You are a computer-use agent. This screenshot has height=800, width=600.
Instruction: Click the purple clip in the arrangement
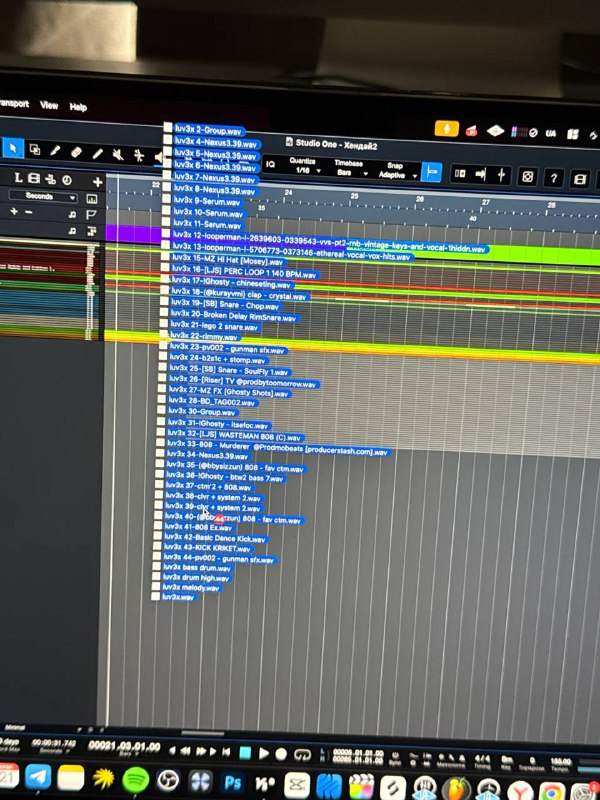point(132,233)
